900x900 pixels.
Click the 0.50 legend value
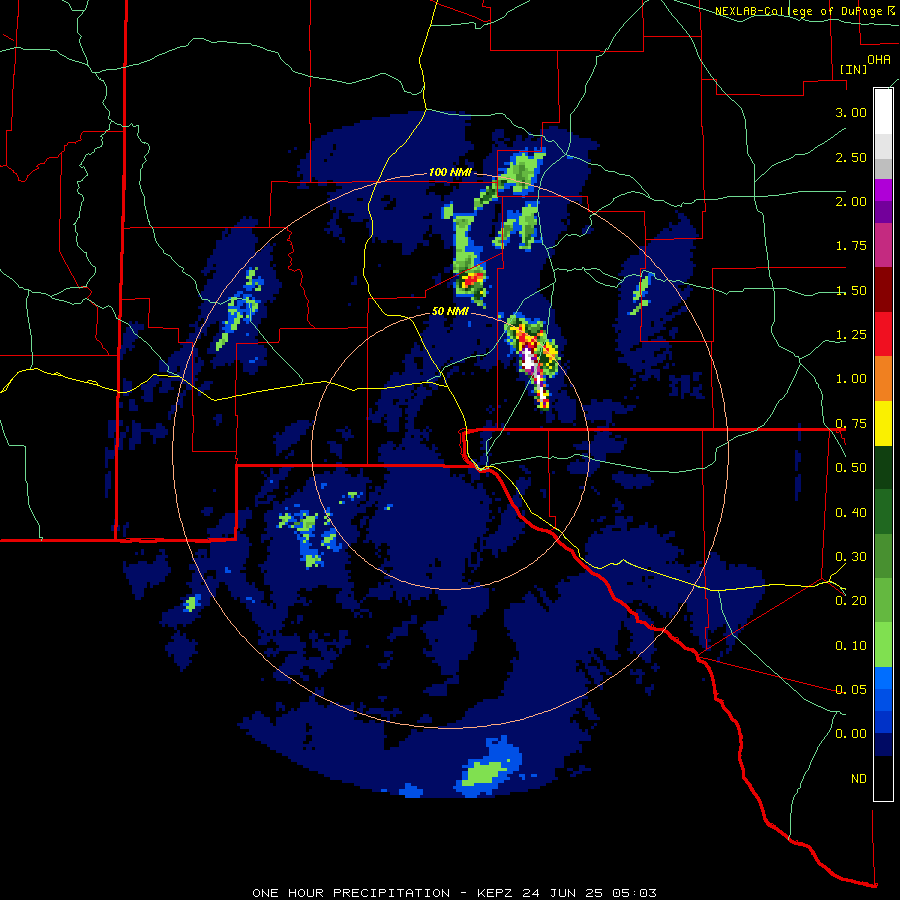click(851, 468)
